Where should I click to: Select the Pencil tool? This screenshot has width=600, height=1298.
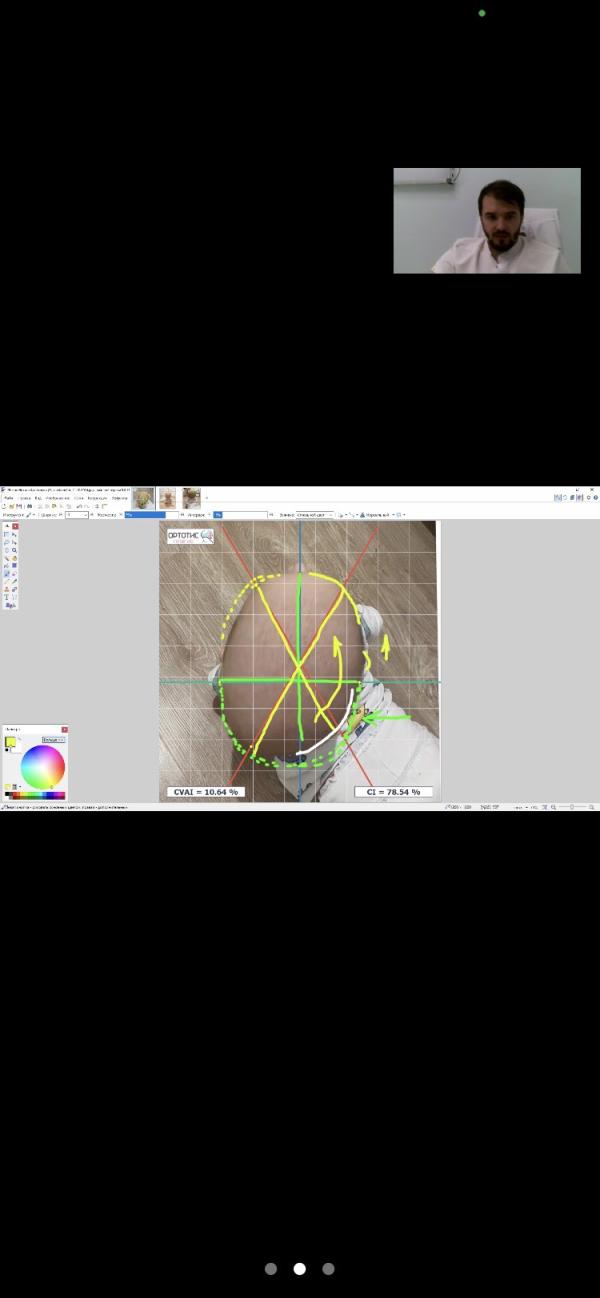(x=6, y=581)
